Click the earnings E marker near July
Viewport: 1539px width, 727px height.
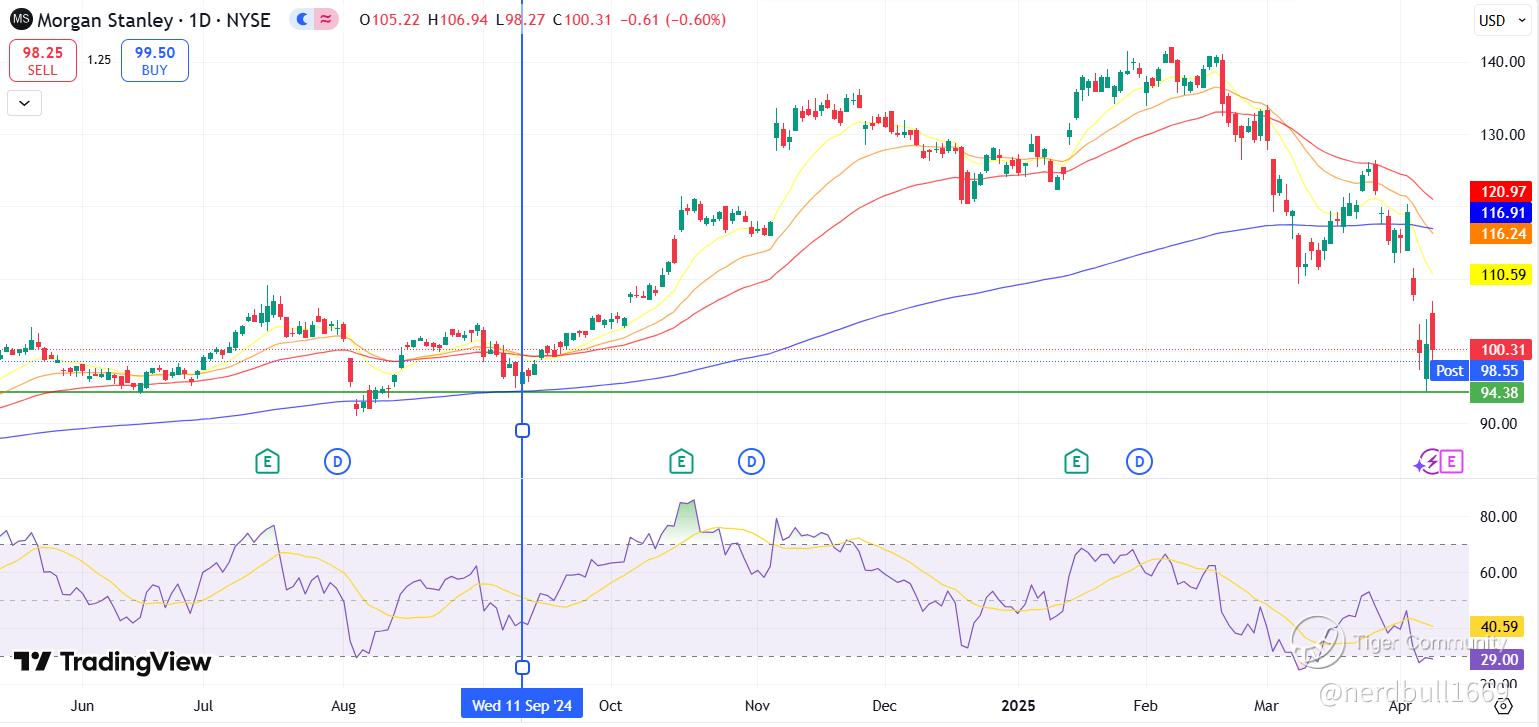[x=266, y=461]
